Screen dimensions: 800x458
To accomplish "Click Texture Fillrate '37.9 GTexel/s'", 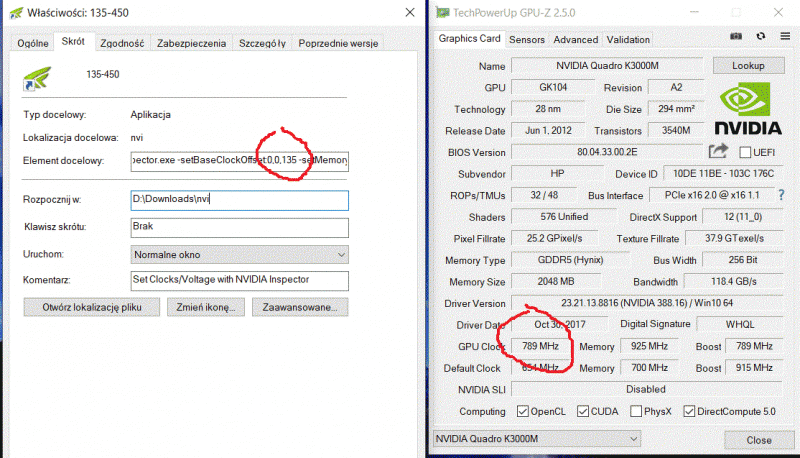I will pos(734,238).
